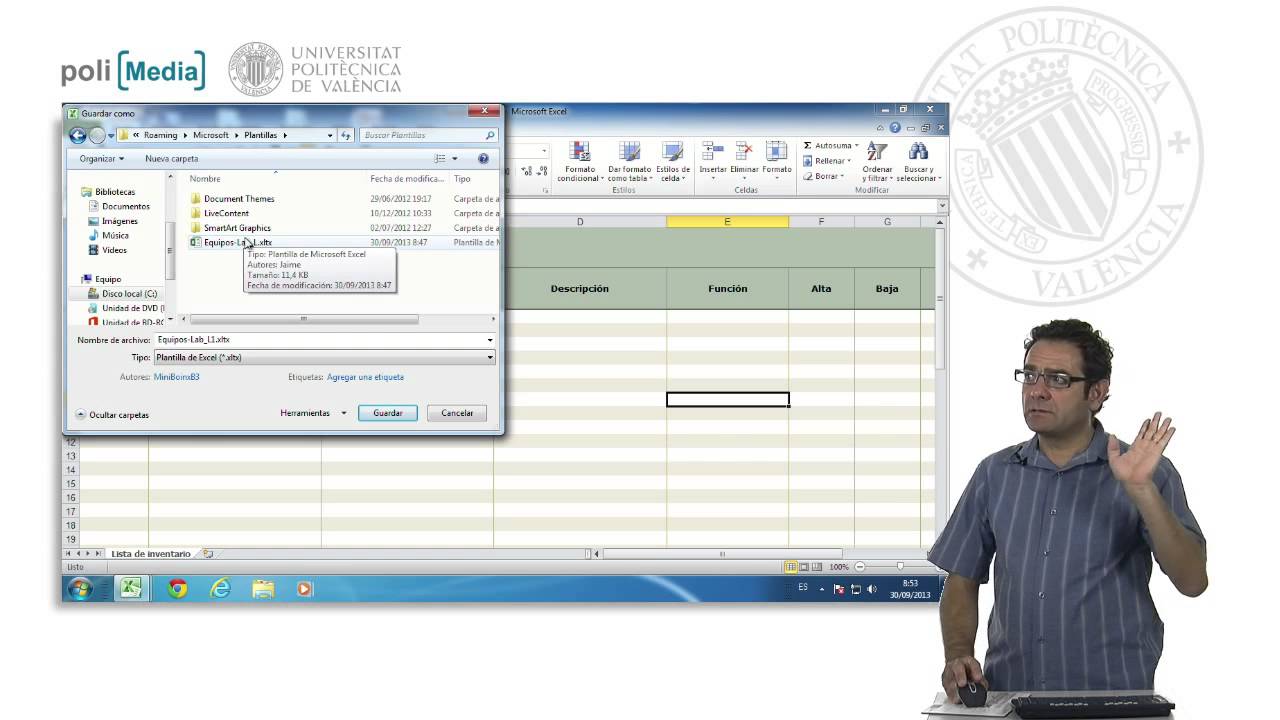Click the Rellenar fill icon
Image resolution: width=1280 pixels, height=720 pixels.
tap(808, 161)
